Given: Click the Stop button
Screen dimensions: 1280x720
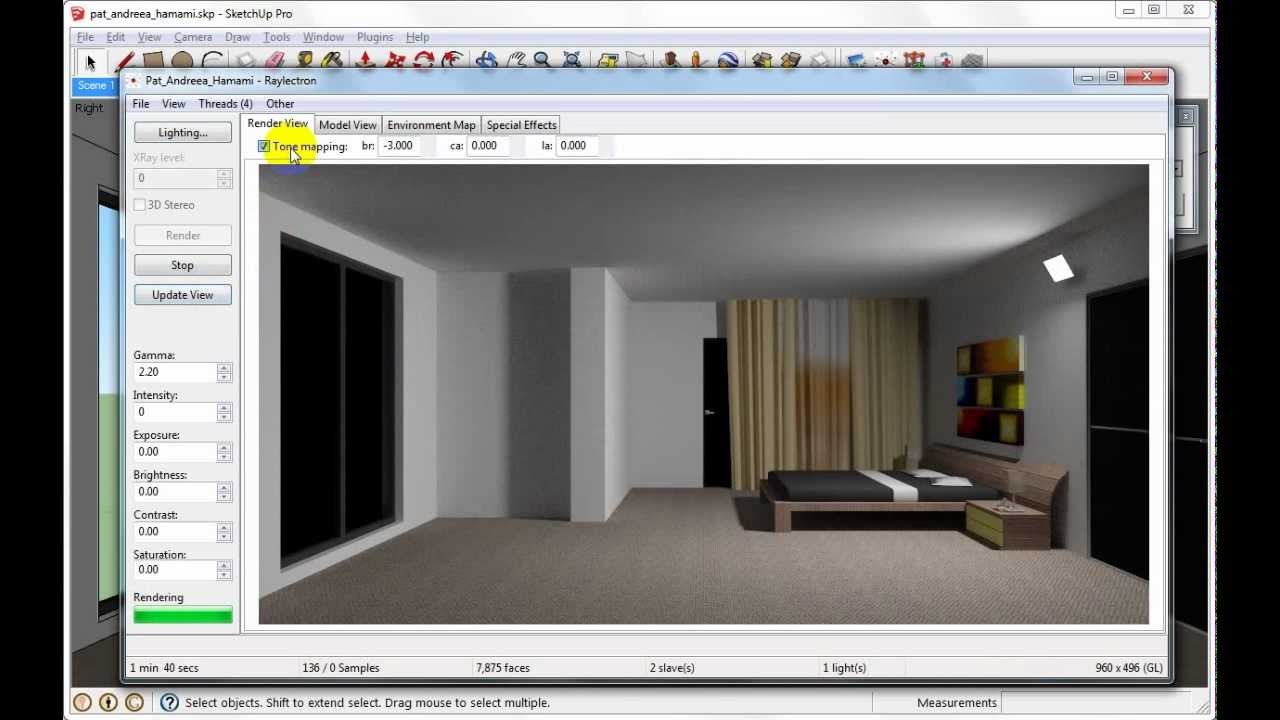Looking at the screenshot, I should [x=183, y=265].
